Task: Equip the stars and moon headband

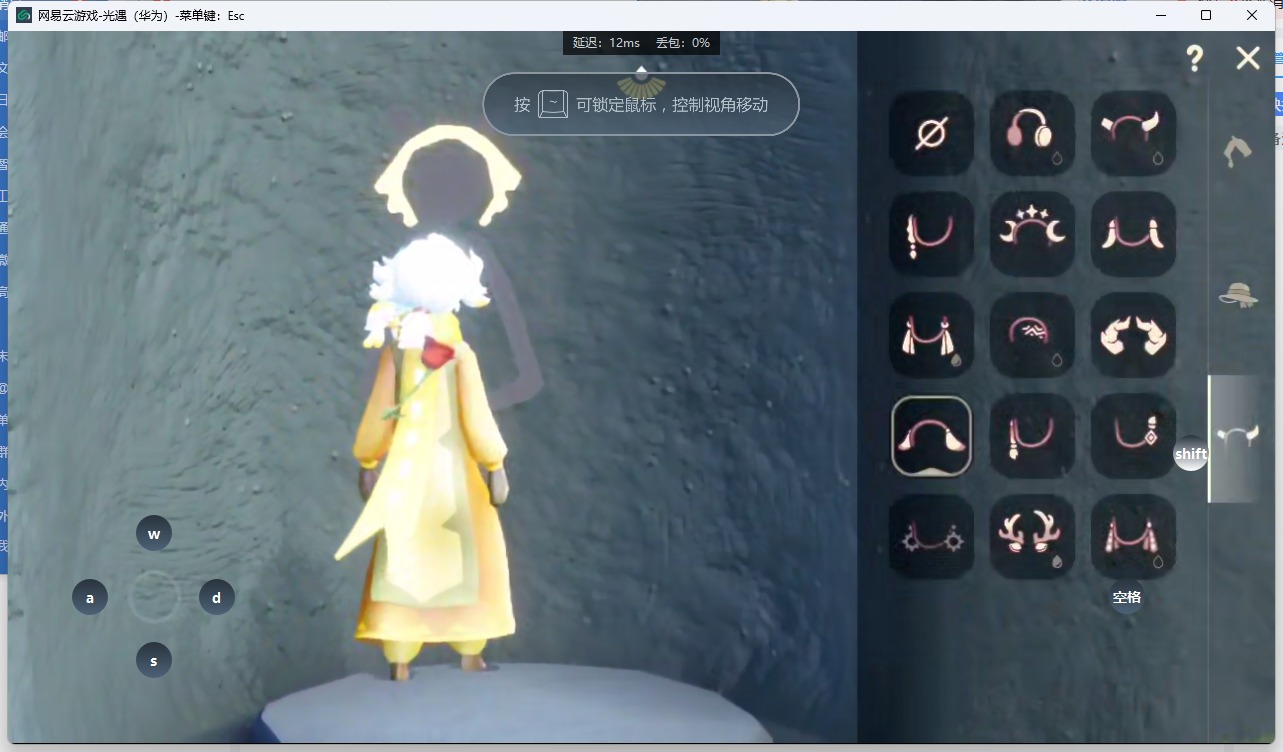Action: coord(1032,234)
